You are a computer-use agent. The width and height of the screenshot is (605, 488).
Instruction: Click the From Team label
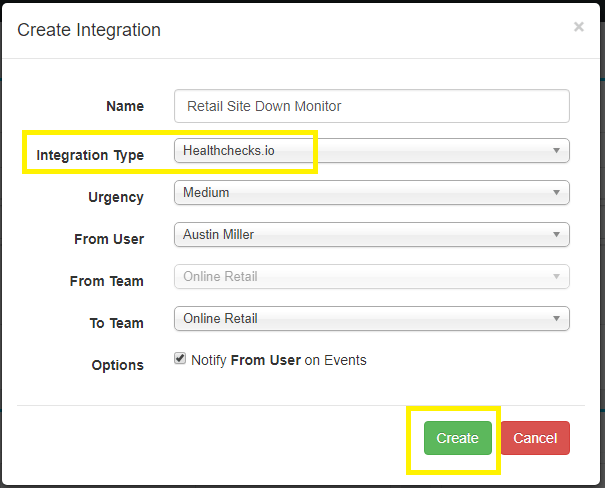[x=106, y=281]
